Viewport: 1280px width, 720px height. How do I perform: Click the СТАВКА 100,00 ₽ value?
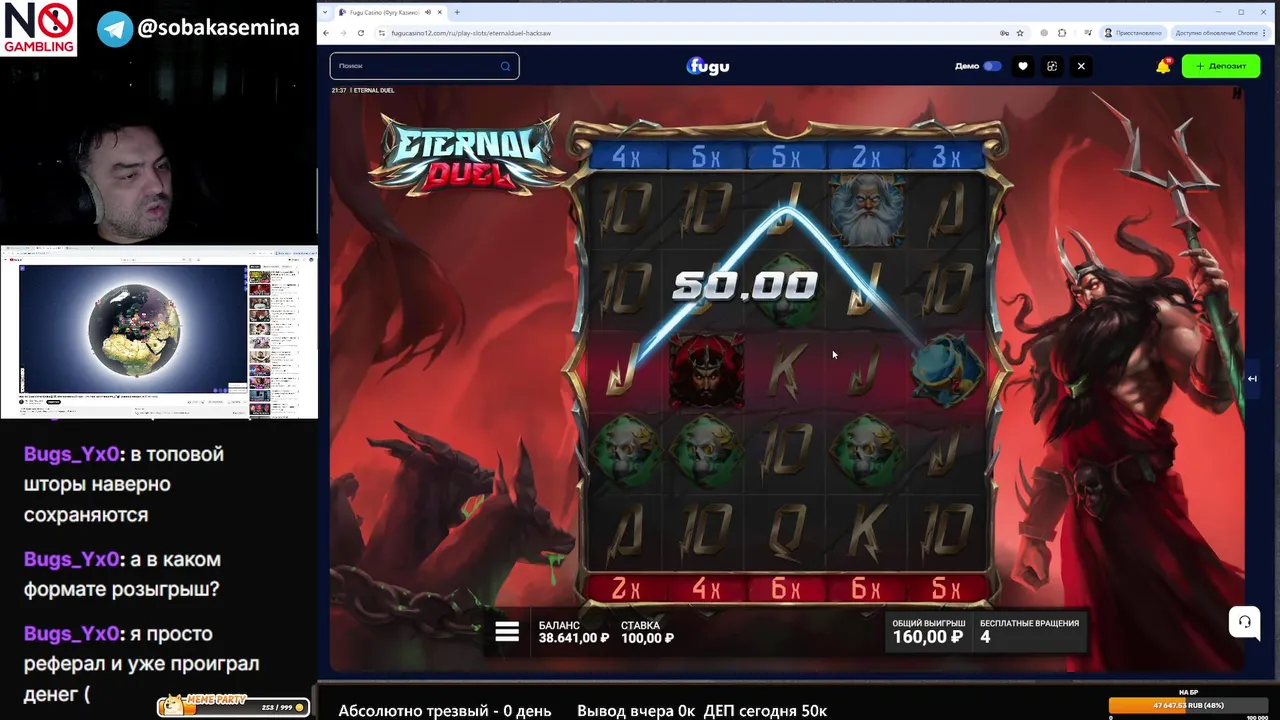click(647, 631)
